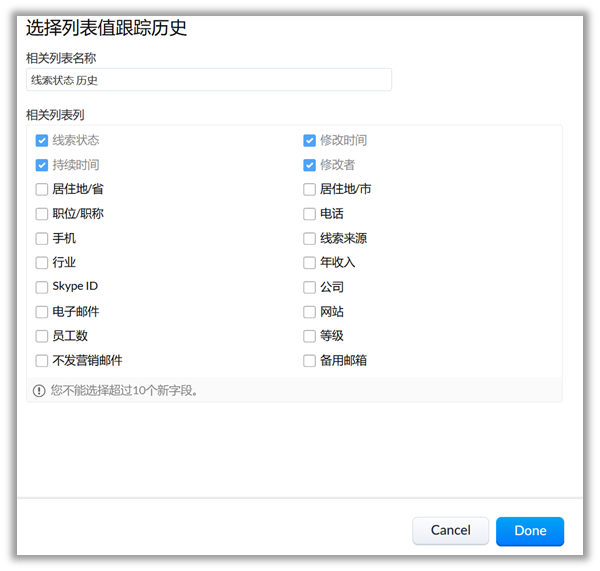
Task: Check the 不发营销邮件 checkbox
Action: pos(42,361)
